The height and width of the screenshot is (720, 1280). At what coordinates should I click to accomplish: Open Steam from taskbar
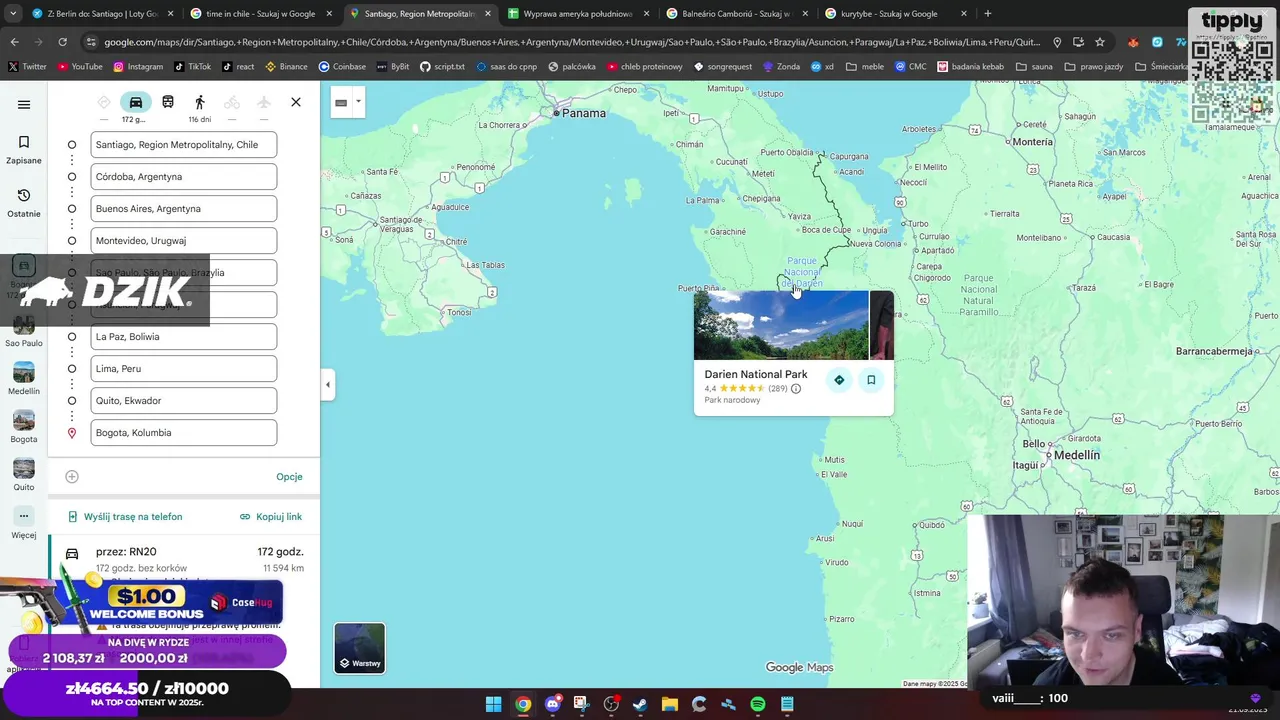click(x=640, y=704)
